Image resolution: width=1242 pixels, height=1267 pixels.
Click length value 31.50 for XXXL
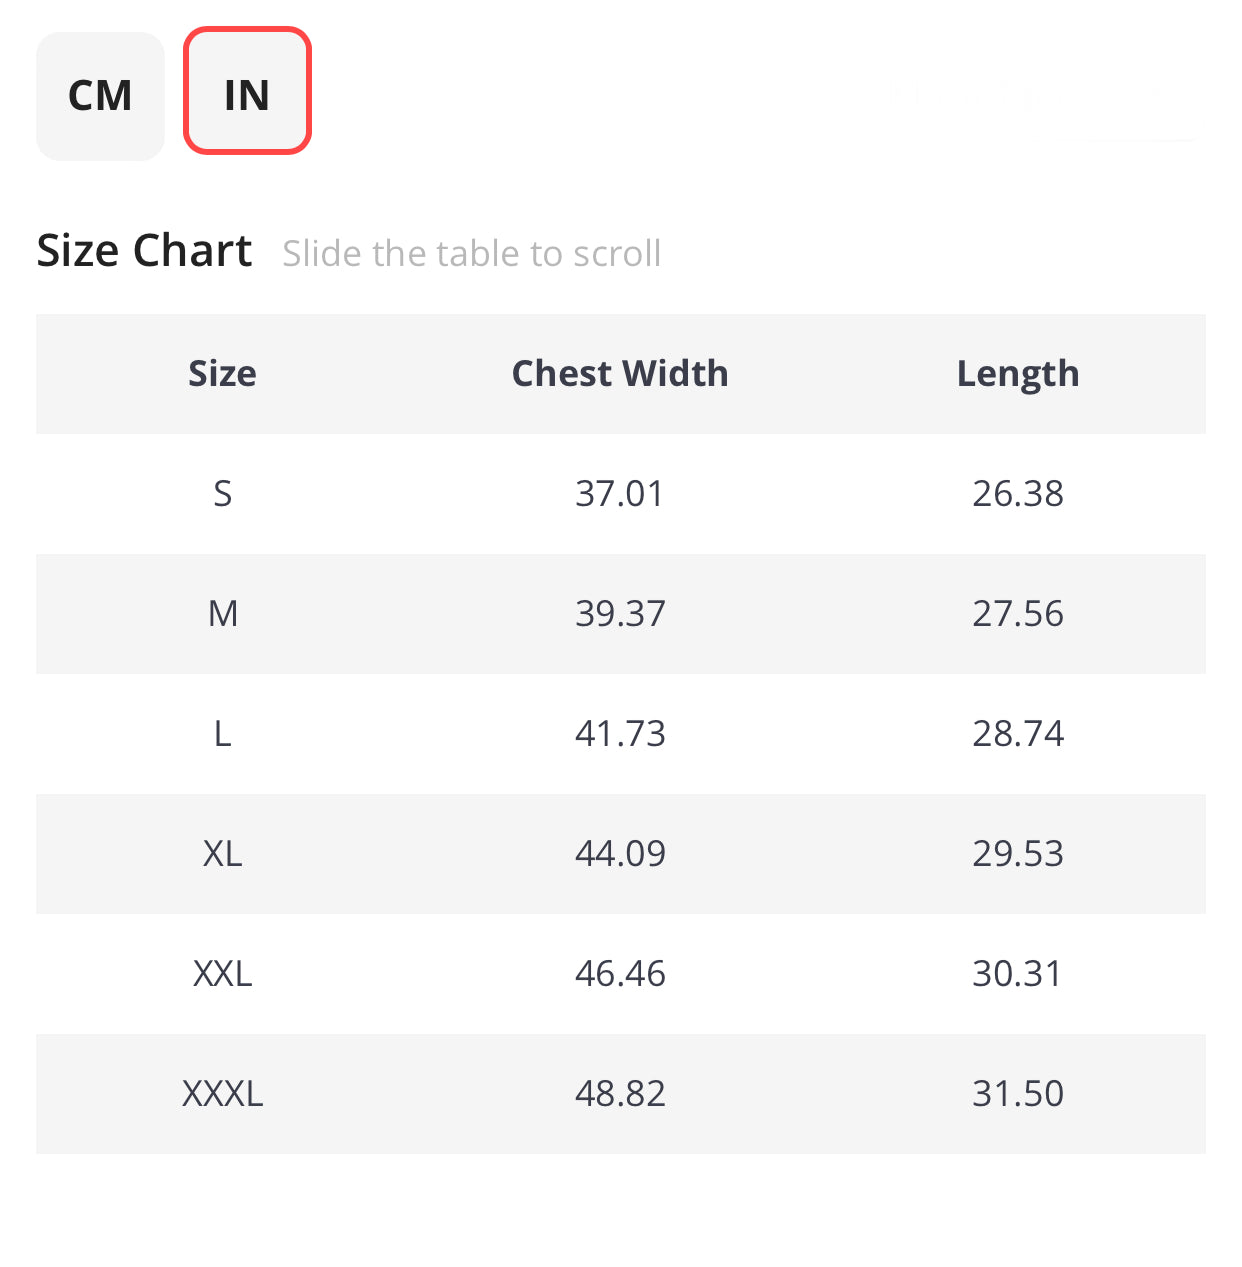[1018, 1094]
